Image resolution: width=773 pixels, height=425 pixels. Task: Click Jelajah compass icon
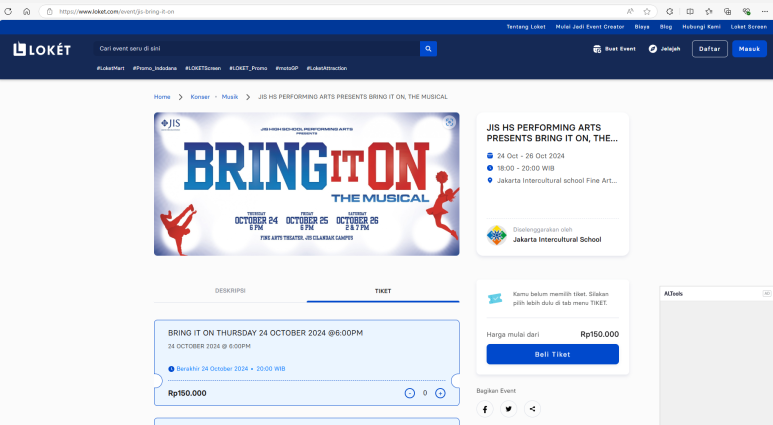653,49
